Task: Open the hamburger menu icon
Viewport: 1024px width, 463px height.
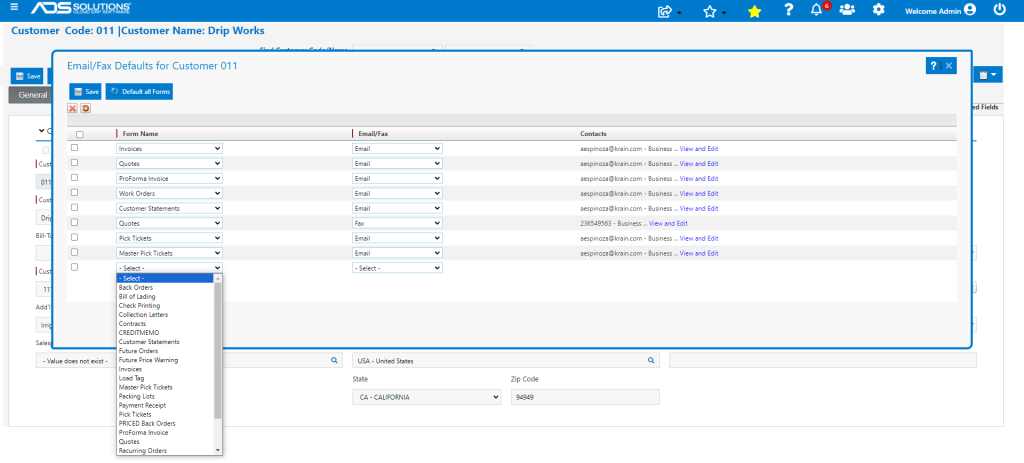Action: (x=14, y=8)
